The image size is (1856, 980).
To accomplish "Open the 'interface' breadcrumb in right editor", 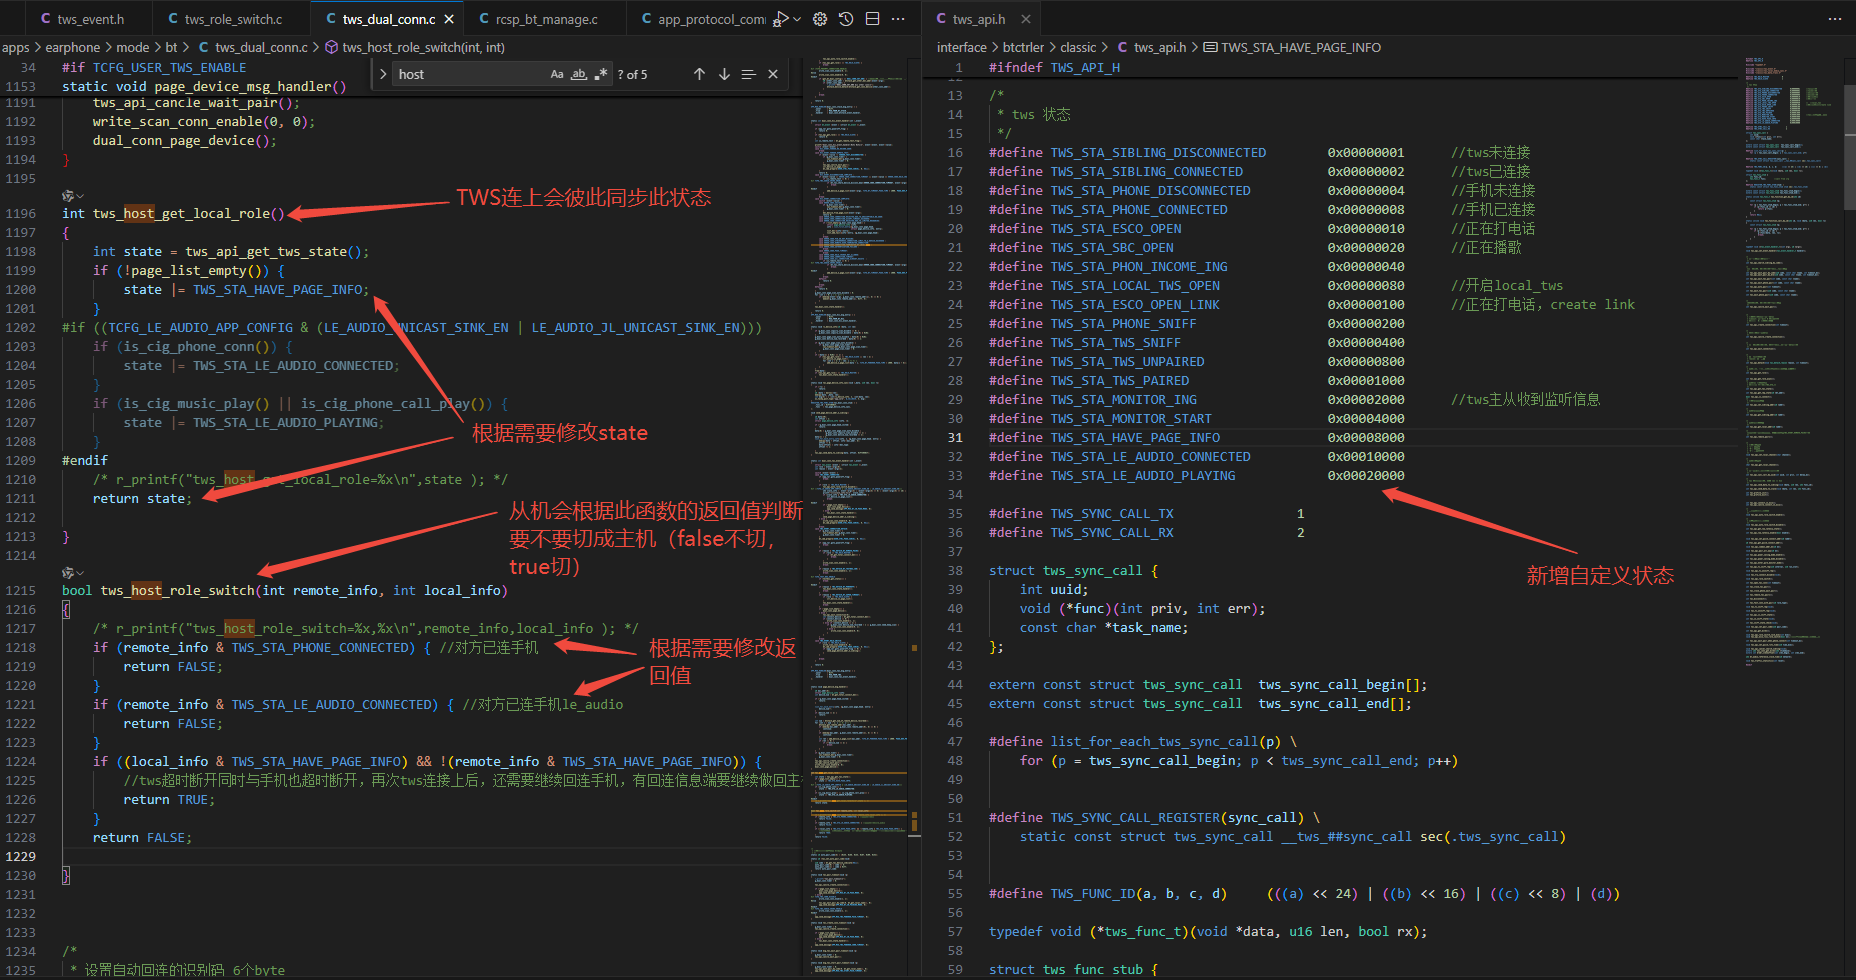I will [x=962, y=47].
